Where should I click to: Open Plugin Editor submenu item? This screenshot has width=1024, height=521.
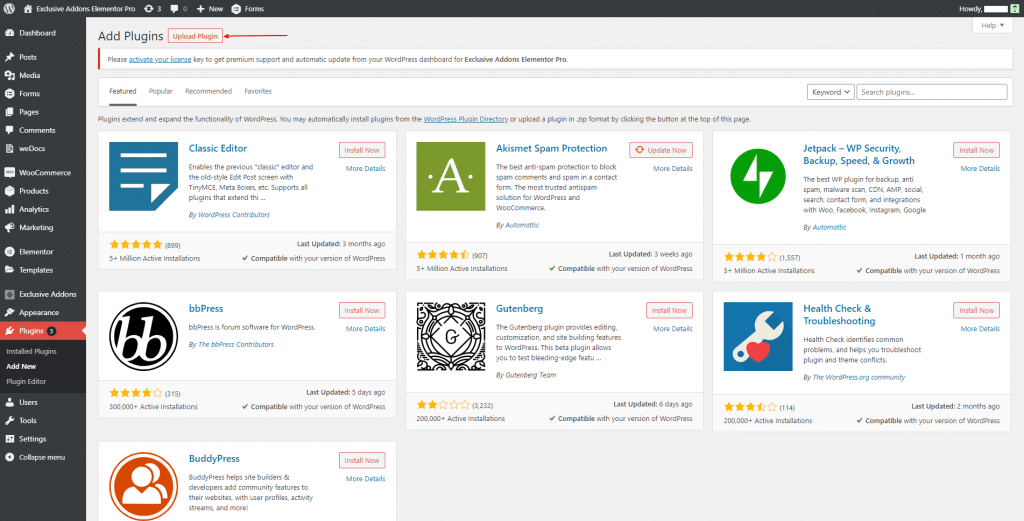coord(26,381)
